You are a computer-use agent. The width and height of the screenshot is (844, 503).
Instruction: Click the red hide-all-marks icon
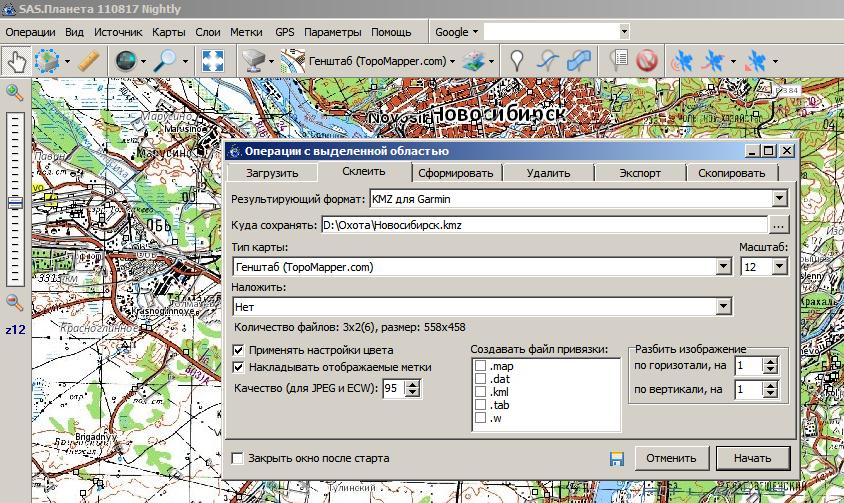[647, 61]
